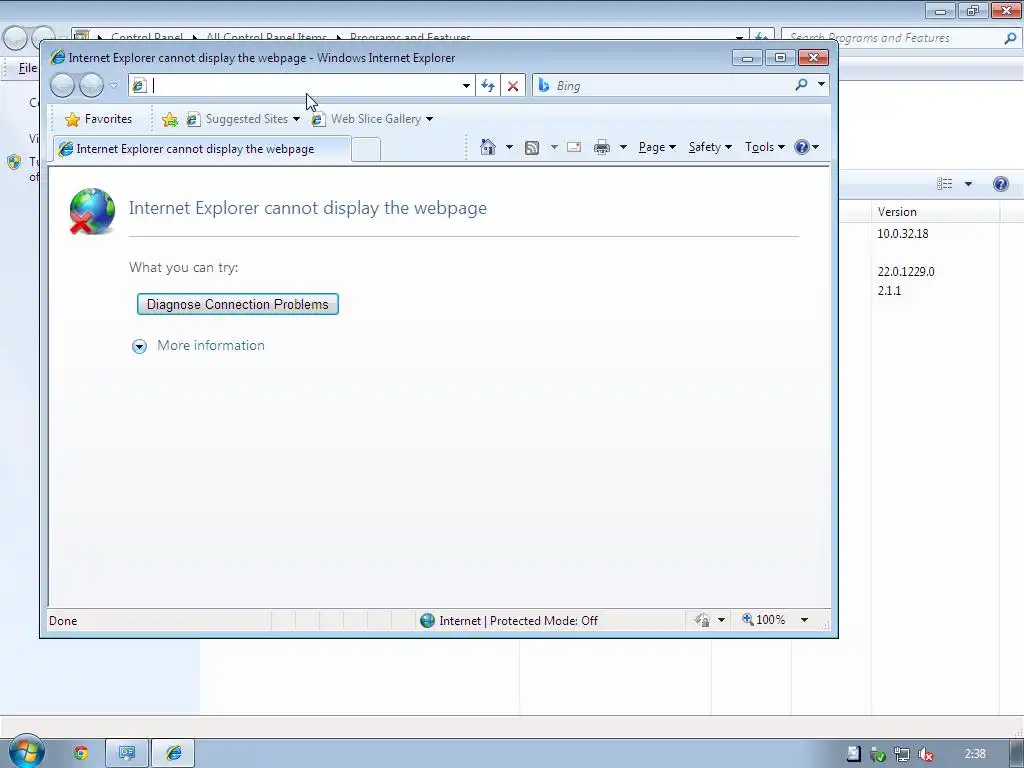Launch Google Chrome from the taskbar
Image resolution: width=1024 pixels, height=768 pixels.
(x=81, y=753)
